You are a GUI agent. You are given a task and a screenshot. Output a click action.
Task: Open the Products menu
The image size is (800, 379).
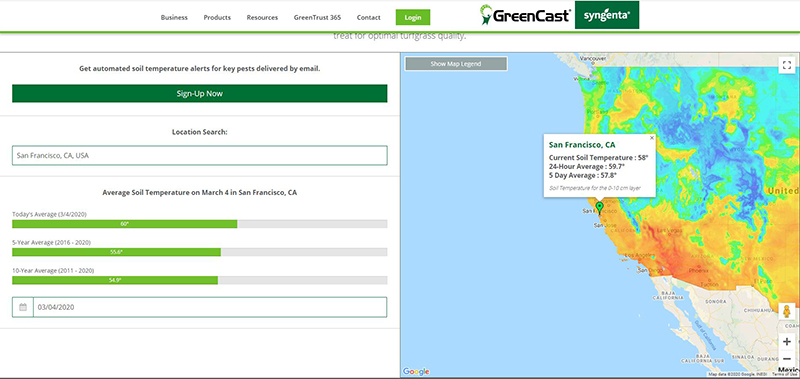[x=217, y=17]
